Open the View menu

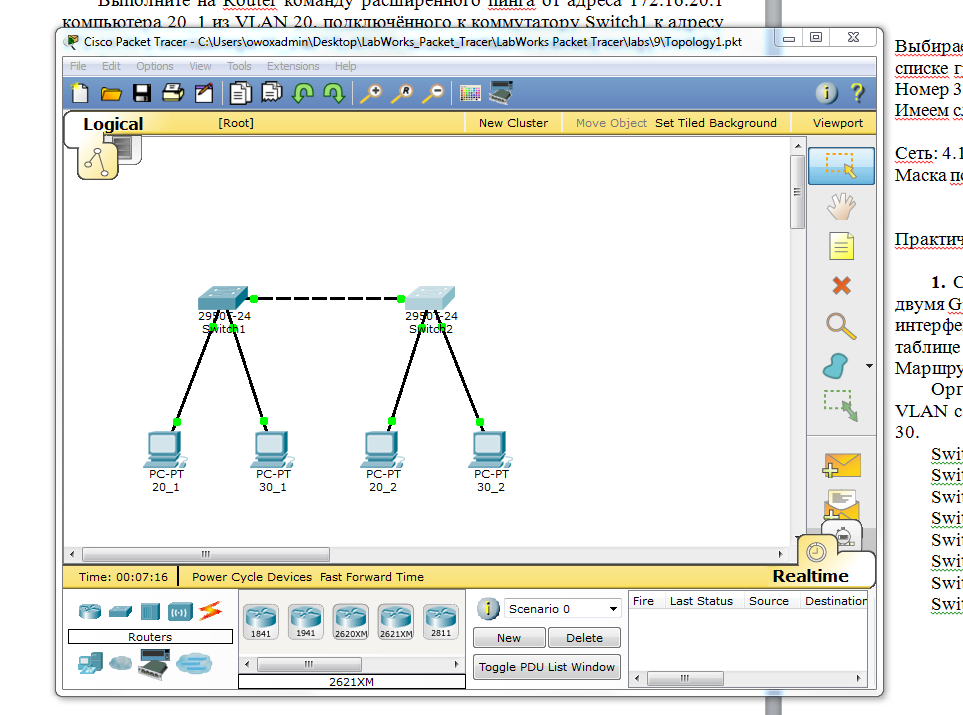point(200,66)
